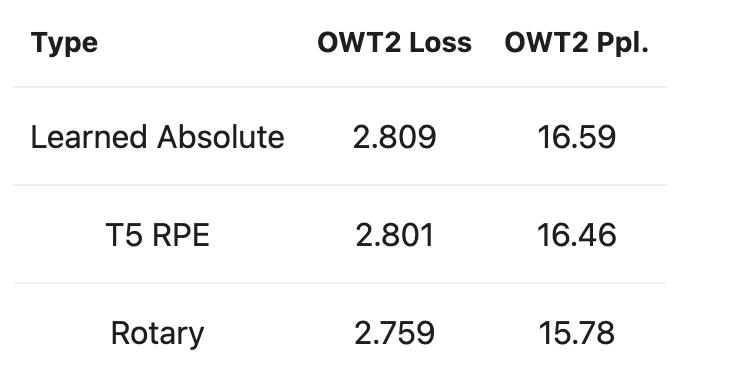Select the Rotary row label

coord(158,334)
